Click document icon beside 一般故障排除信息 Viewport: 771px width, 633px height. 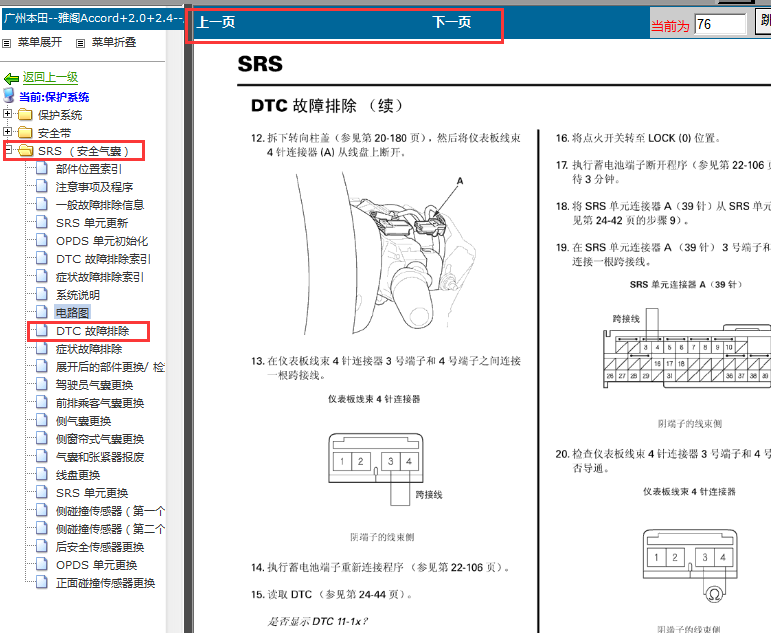42,205
